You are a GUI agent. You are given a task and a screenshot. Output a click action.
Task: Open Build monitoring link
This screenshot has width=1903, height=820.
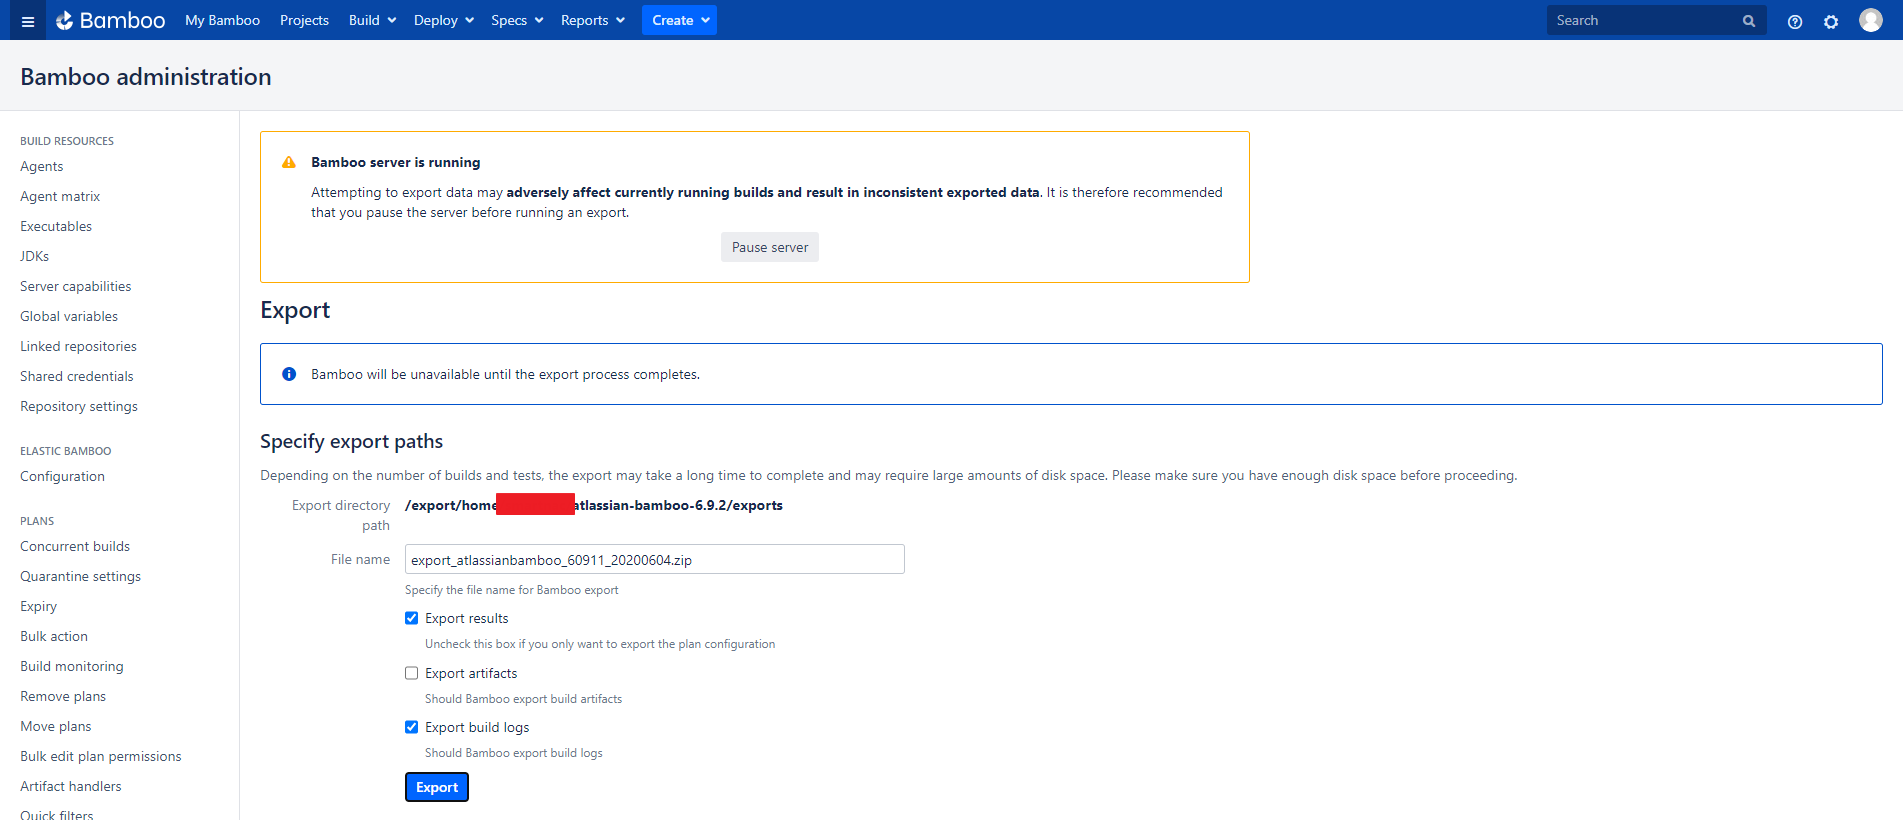tap(72, 666)
